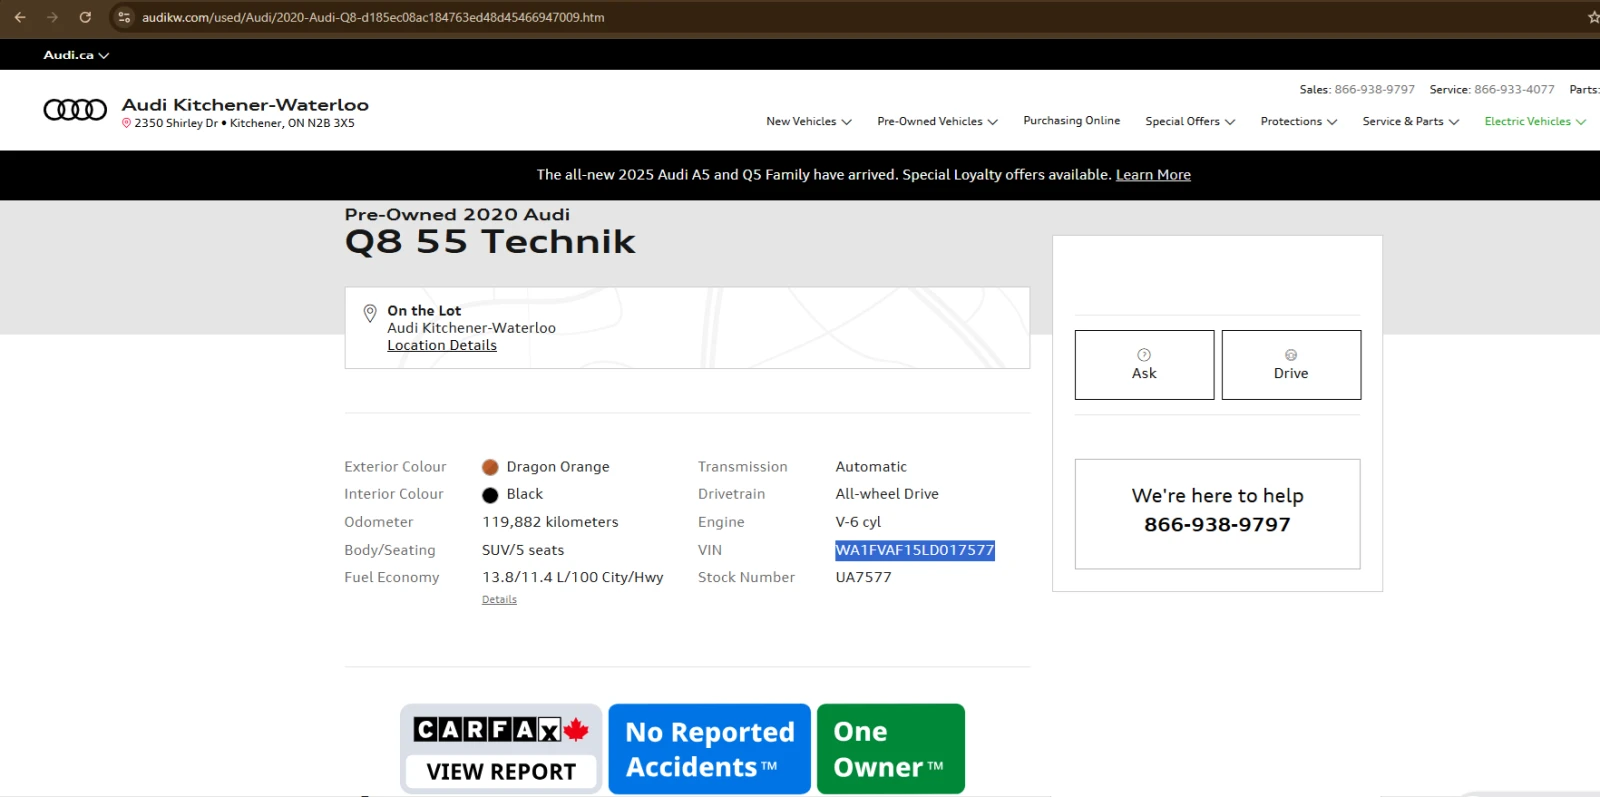
Task: Click the site information icon in address bar
Action: click(x=124, y=17)
